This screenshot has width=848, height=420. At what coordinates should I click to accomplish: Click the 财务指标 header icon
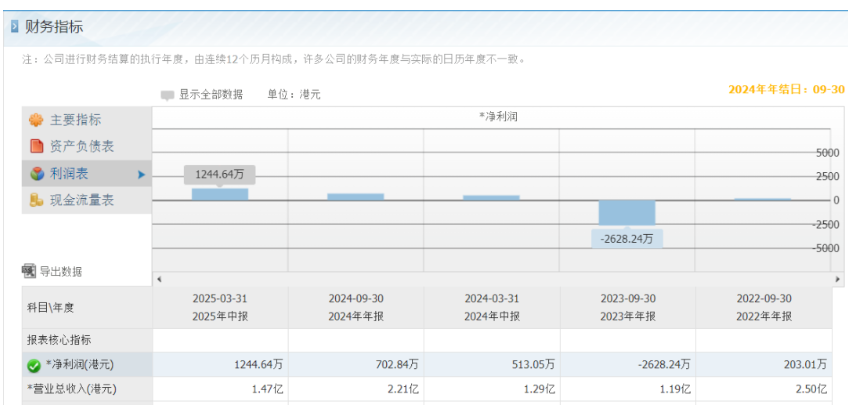[14, 26]
